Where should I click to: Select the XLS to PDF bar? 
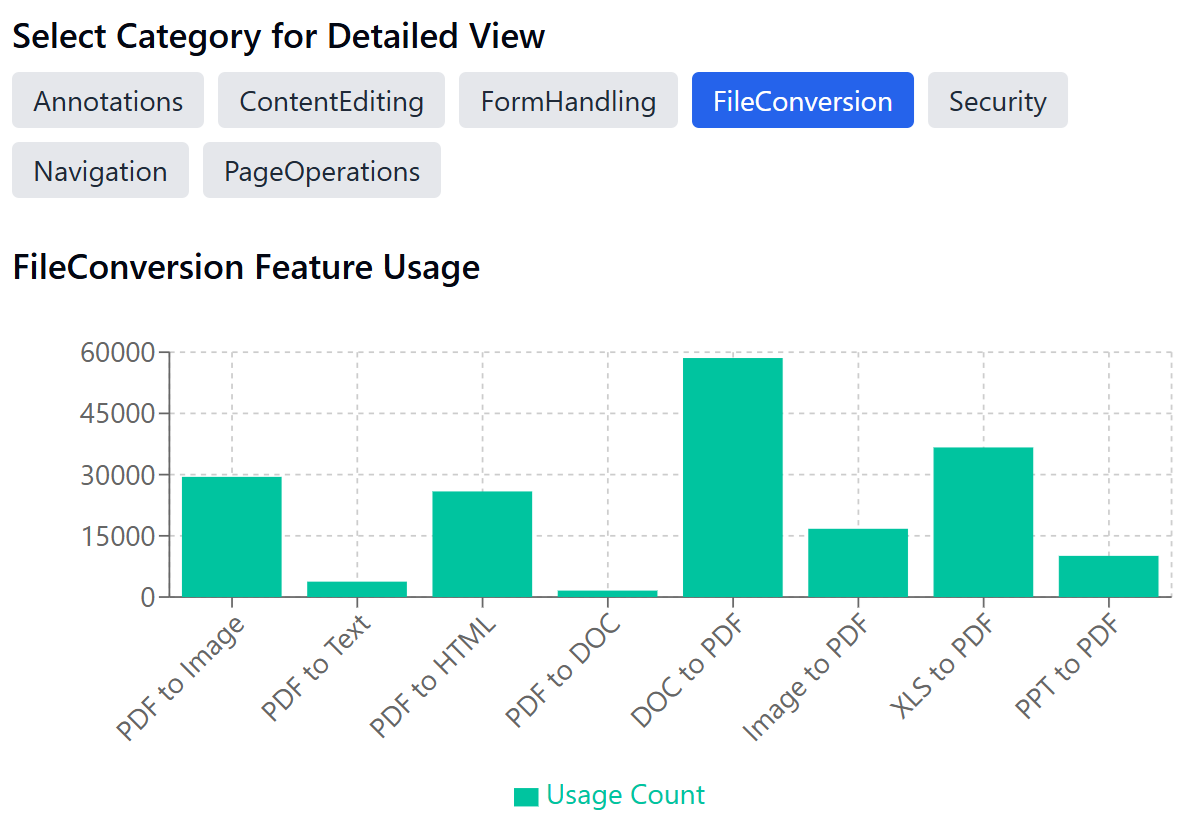[x=984, y=520]
